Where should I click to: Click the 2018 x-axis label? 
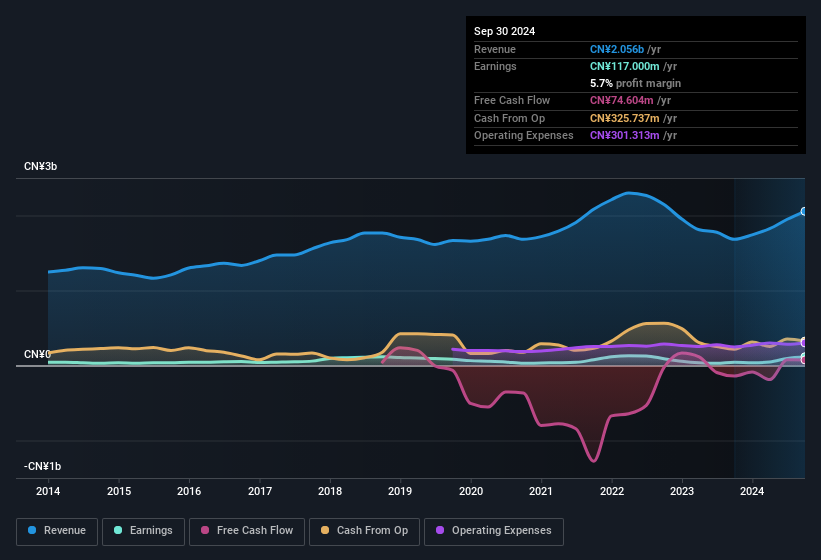pos(330,491)
